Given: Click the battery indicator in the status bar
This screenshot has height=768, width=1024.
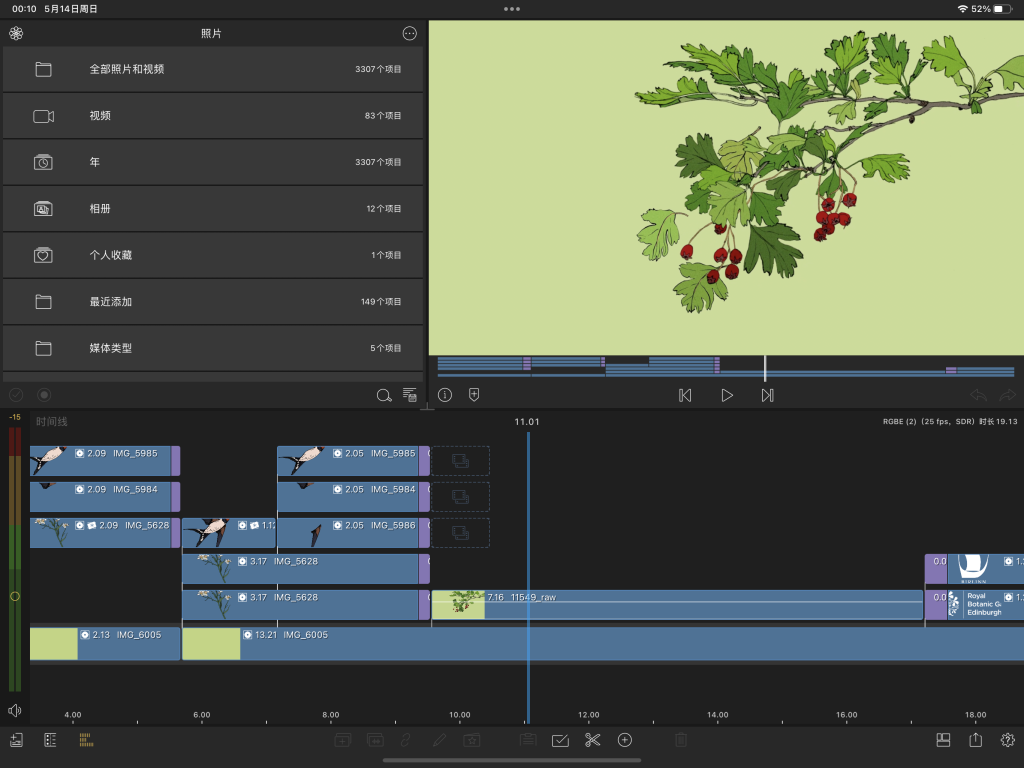Looking at the screenshot, I should point(1002,9).
